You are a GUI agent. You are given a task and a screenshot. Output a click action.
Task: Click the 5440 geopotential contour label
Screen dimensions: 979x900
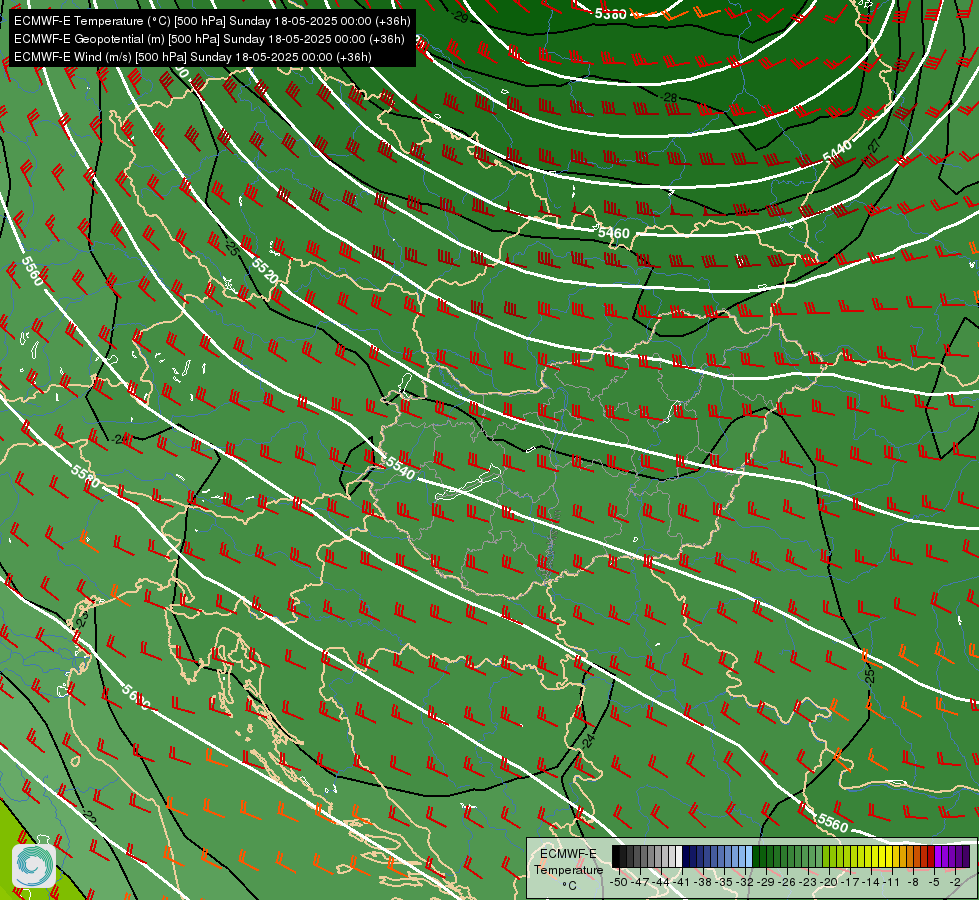pyautogui.click(x=837, y=151)
